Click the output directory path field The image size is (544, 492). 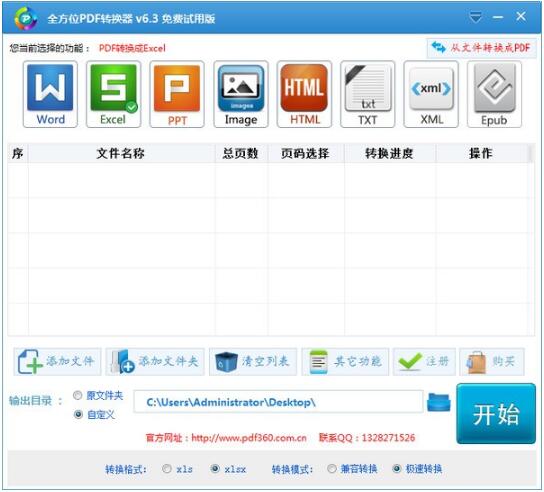(278, 402)
